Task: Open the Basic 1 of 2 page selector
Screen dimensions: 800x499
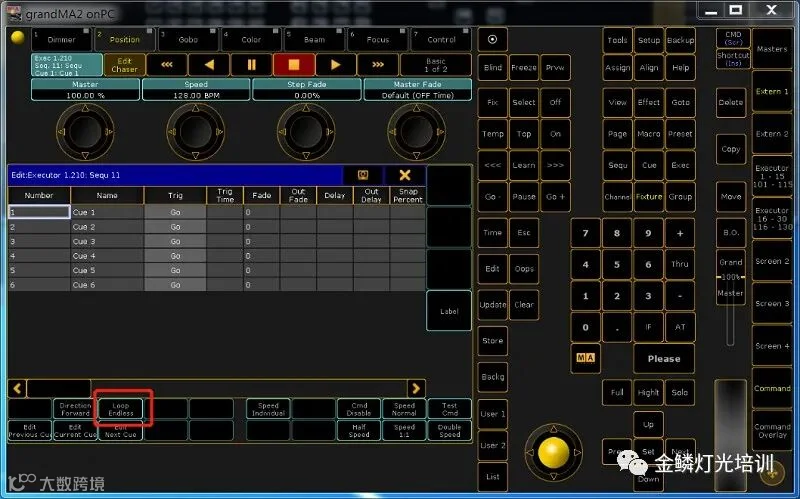Action: click(436, 65)
